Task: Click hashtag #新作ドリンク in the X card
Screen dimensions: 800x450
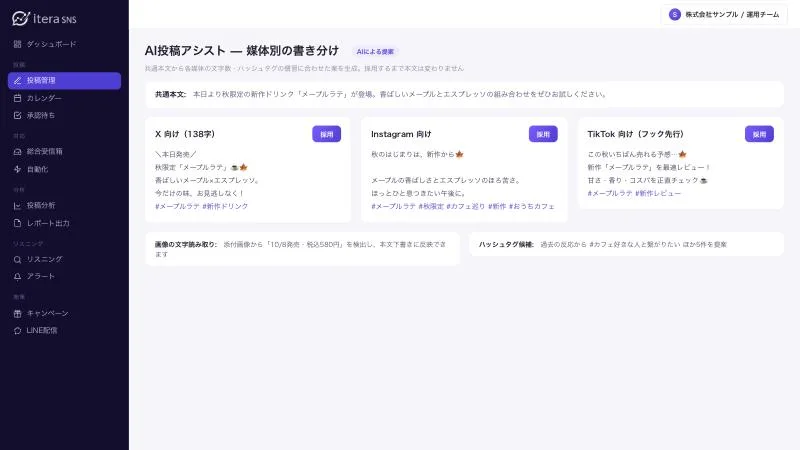Action: click(225, 206)
